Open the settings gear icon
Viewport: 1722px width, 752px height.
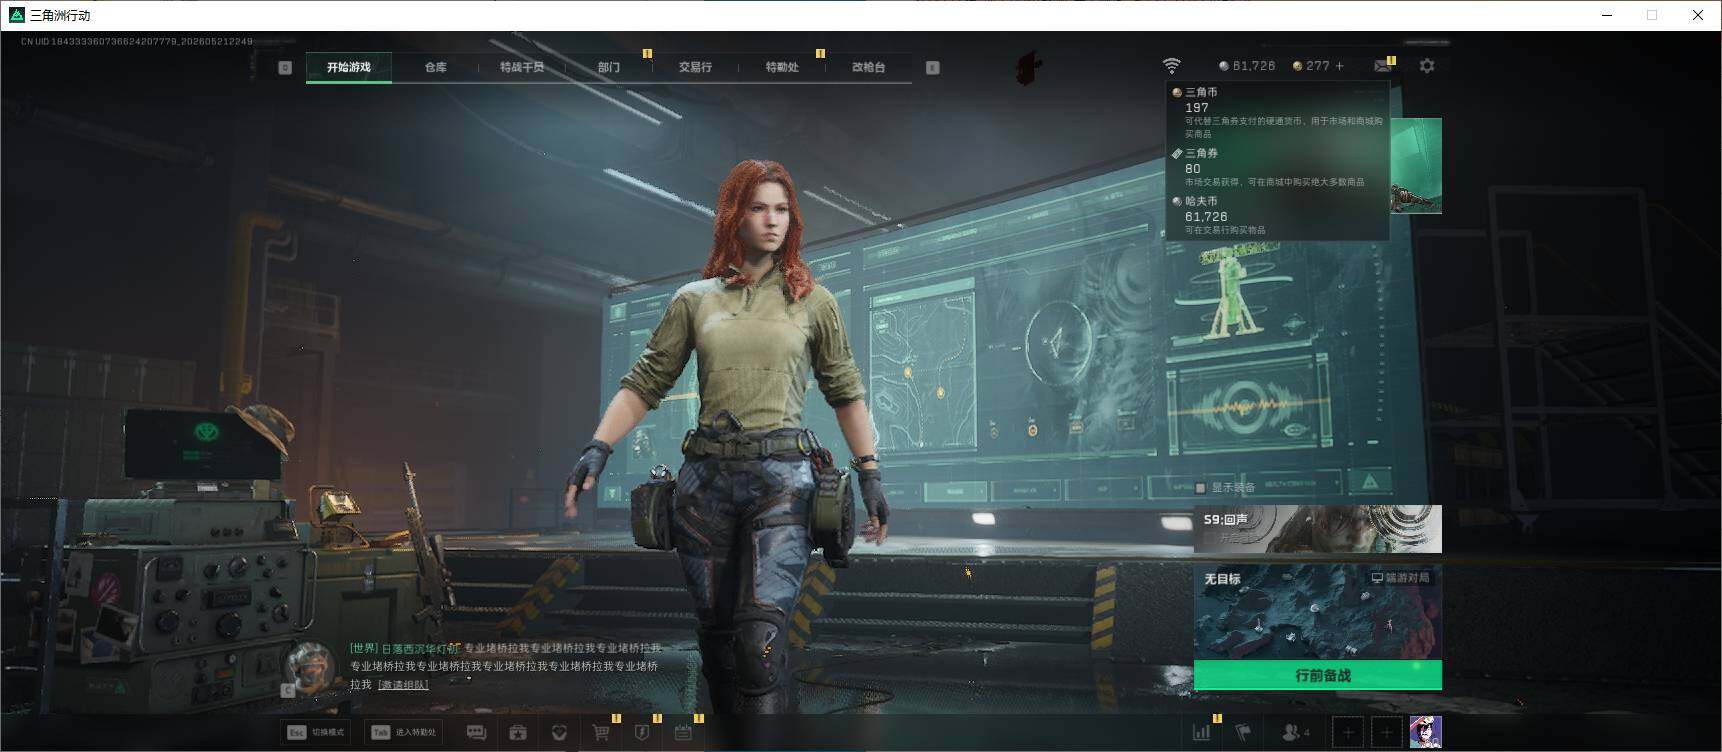tap(1427, 66)
